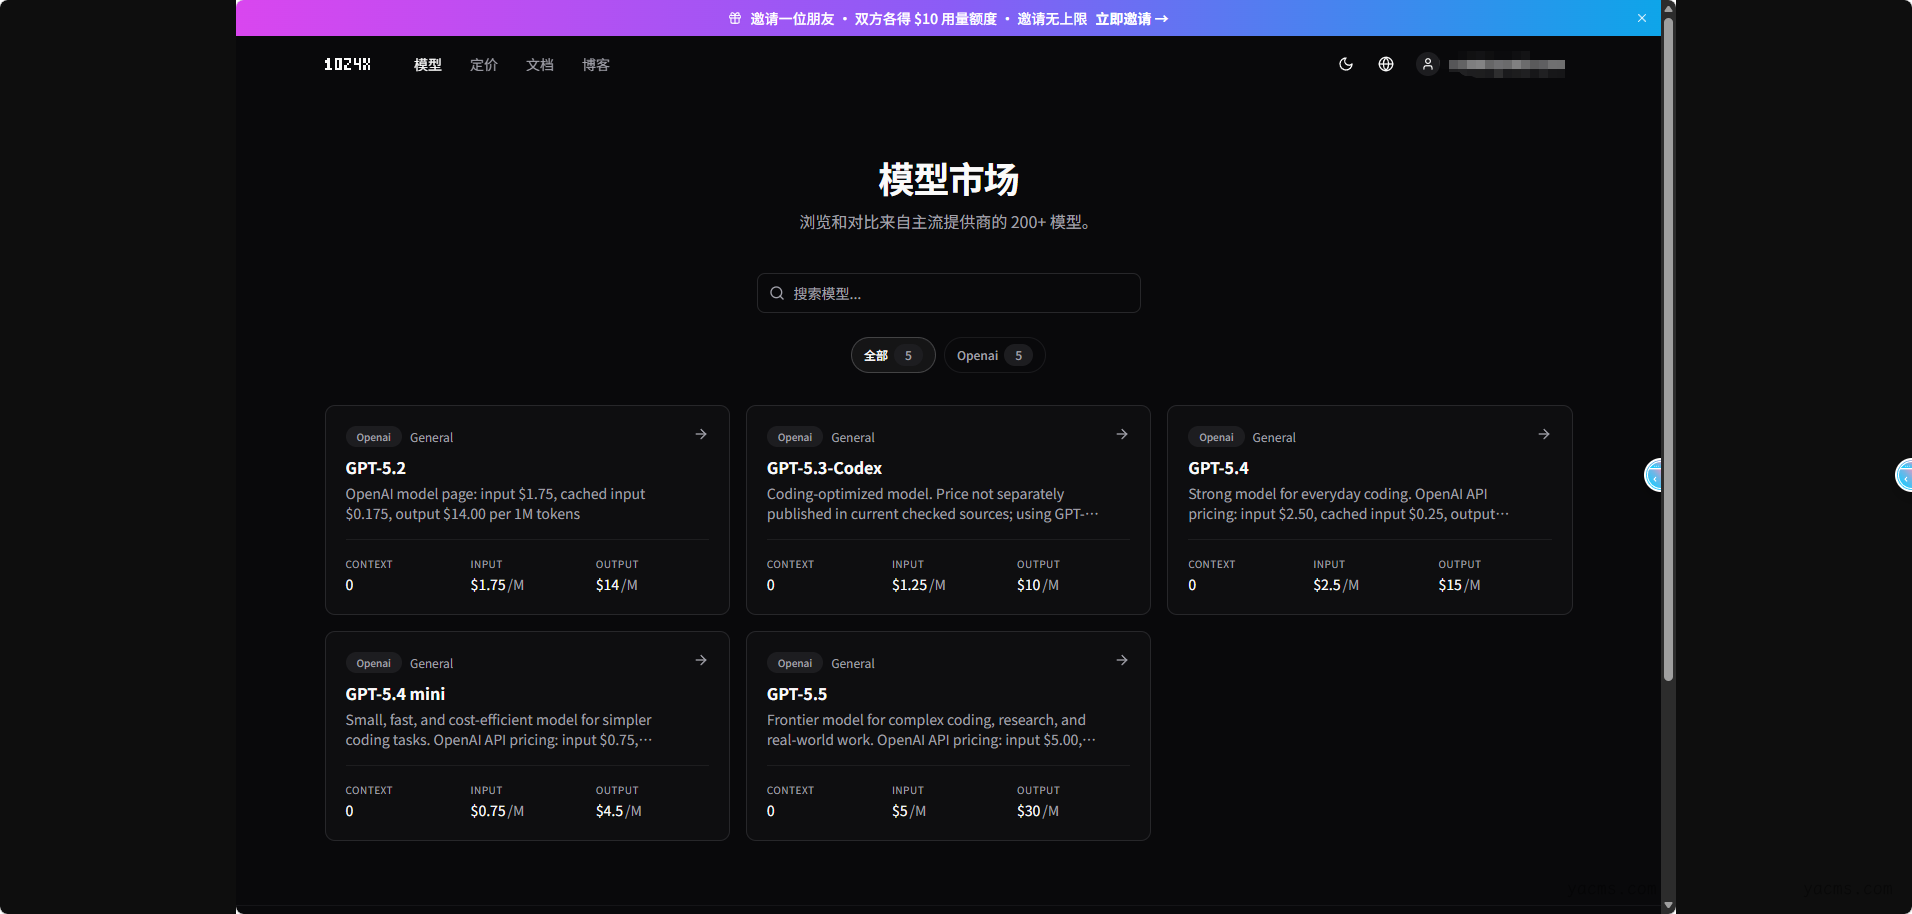The width and height of the screenshot is (1912, 914).
Task: Open the GPT-5.4 mini card arrow
Action: tap(701, 660)
